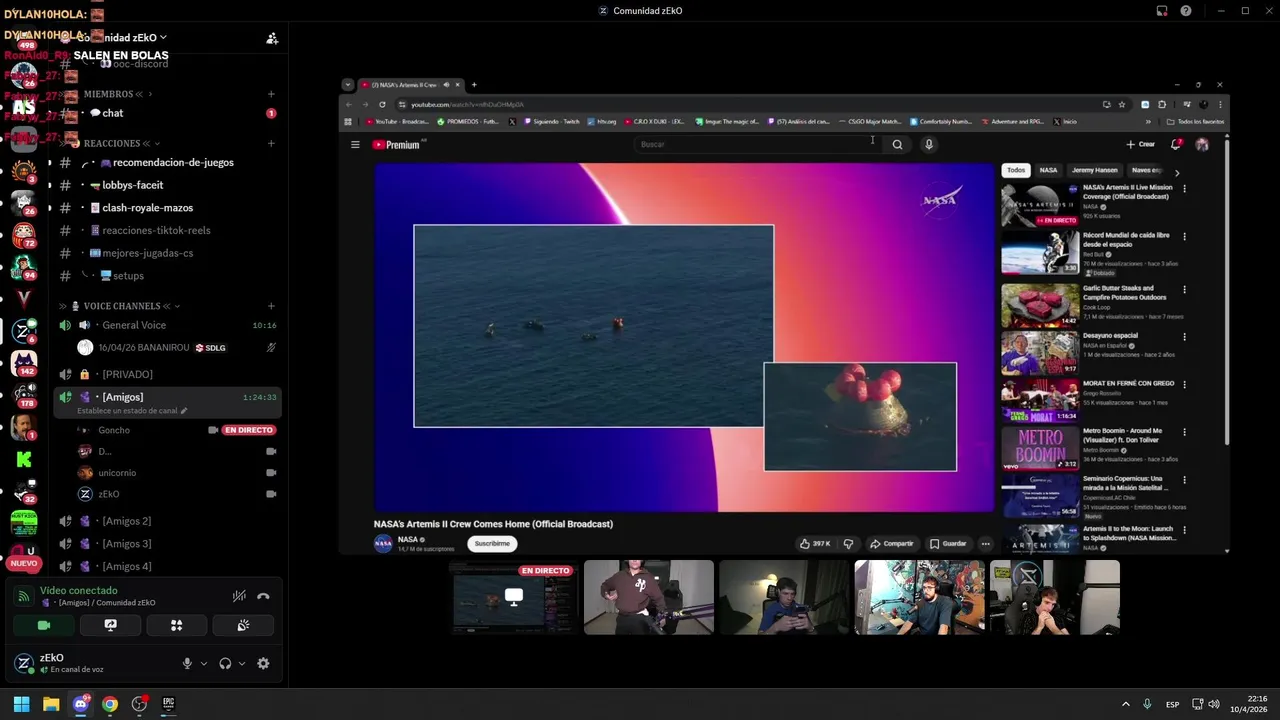The width and height of the screenshot is (1280, 720).
Task: Open Epic Games Launcher from the taskbar
Action: pyautogui.click(x=168, y=704)
